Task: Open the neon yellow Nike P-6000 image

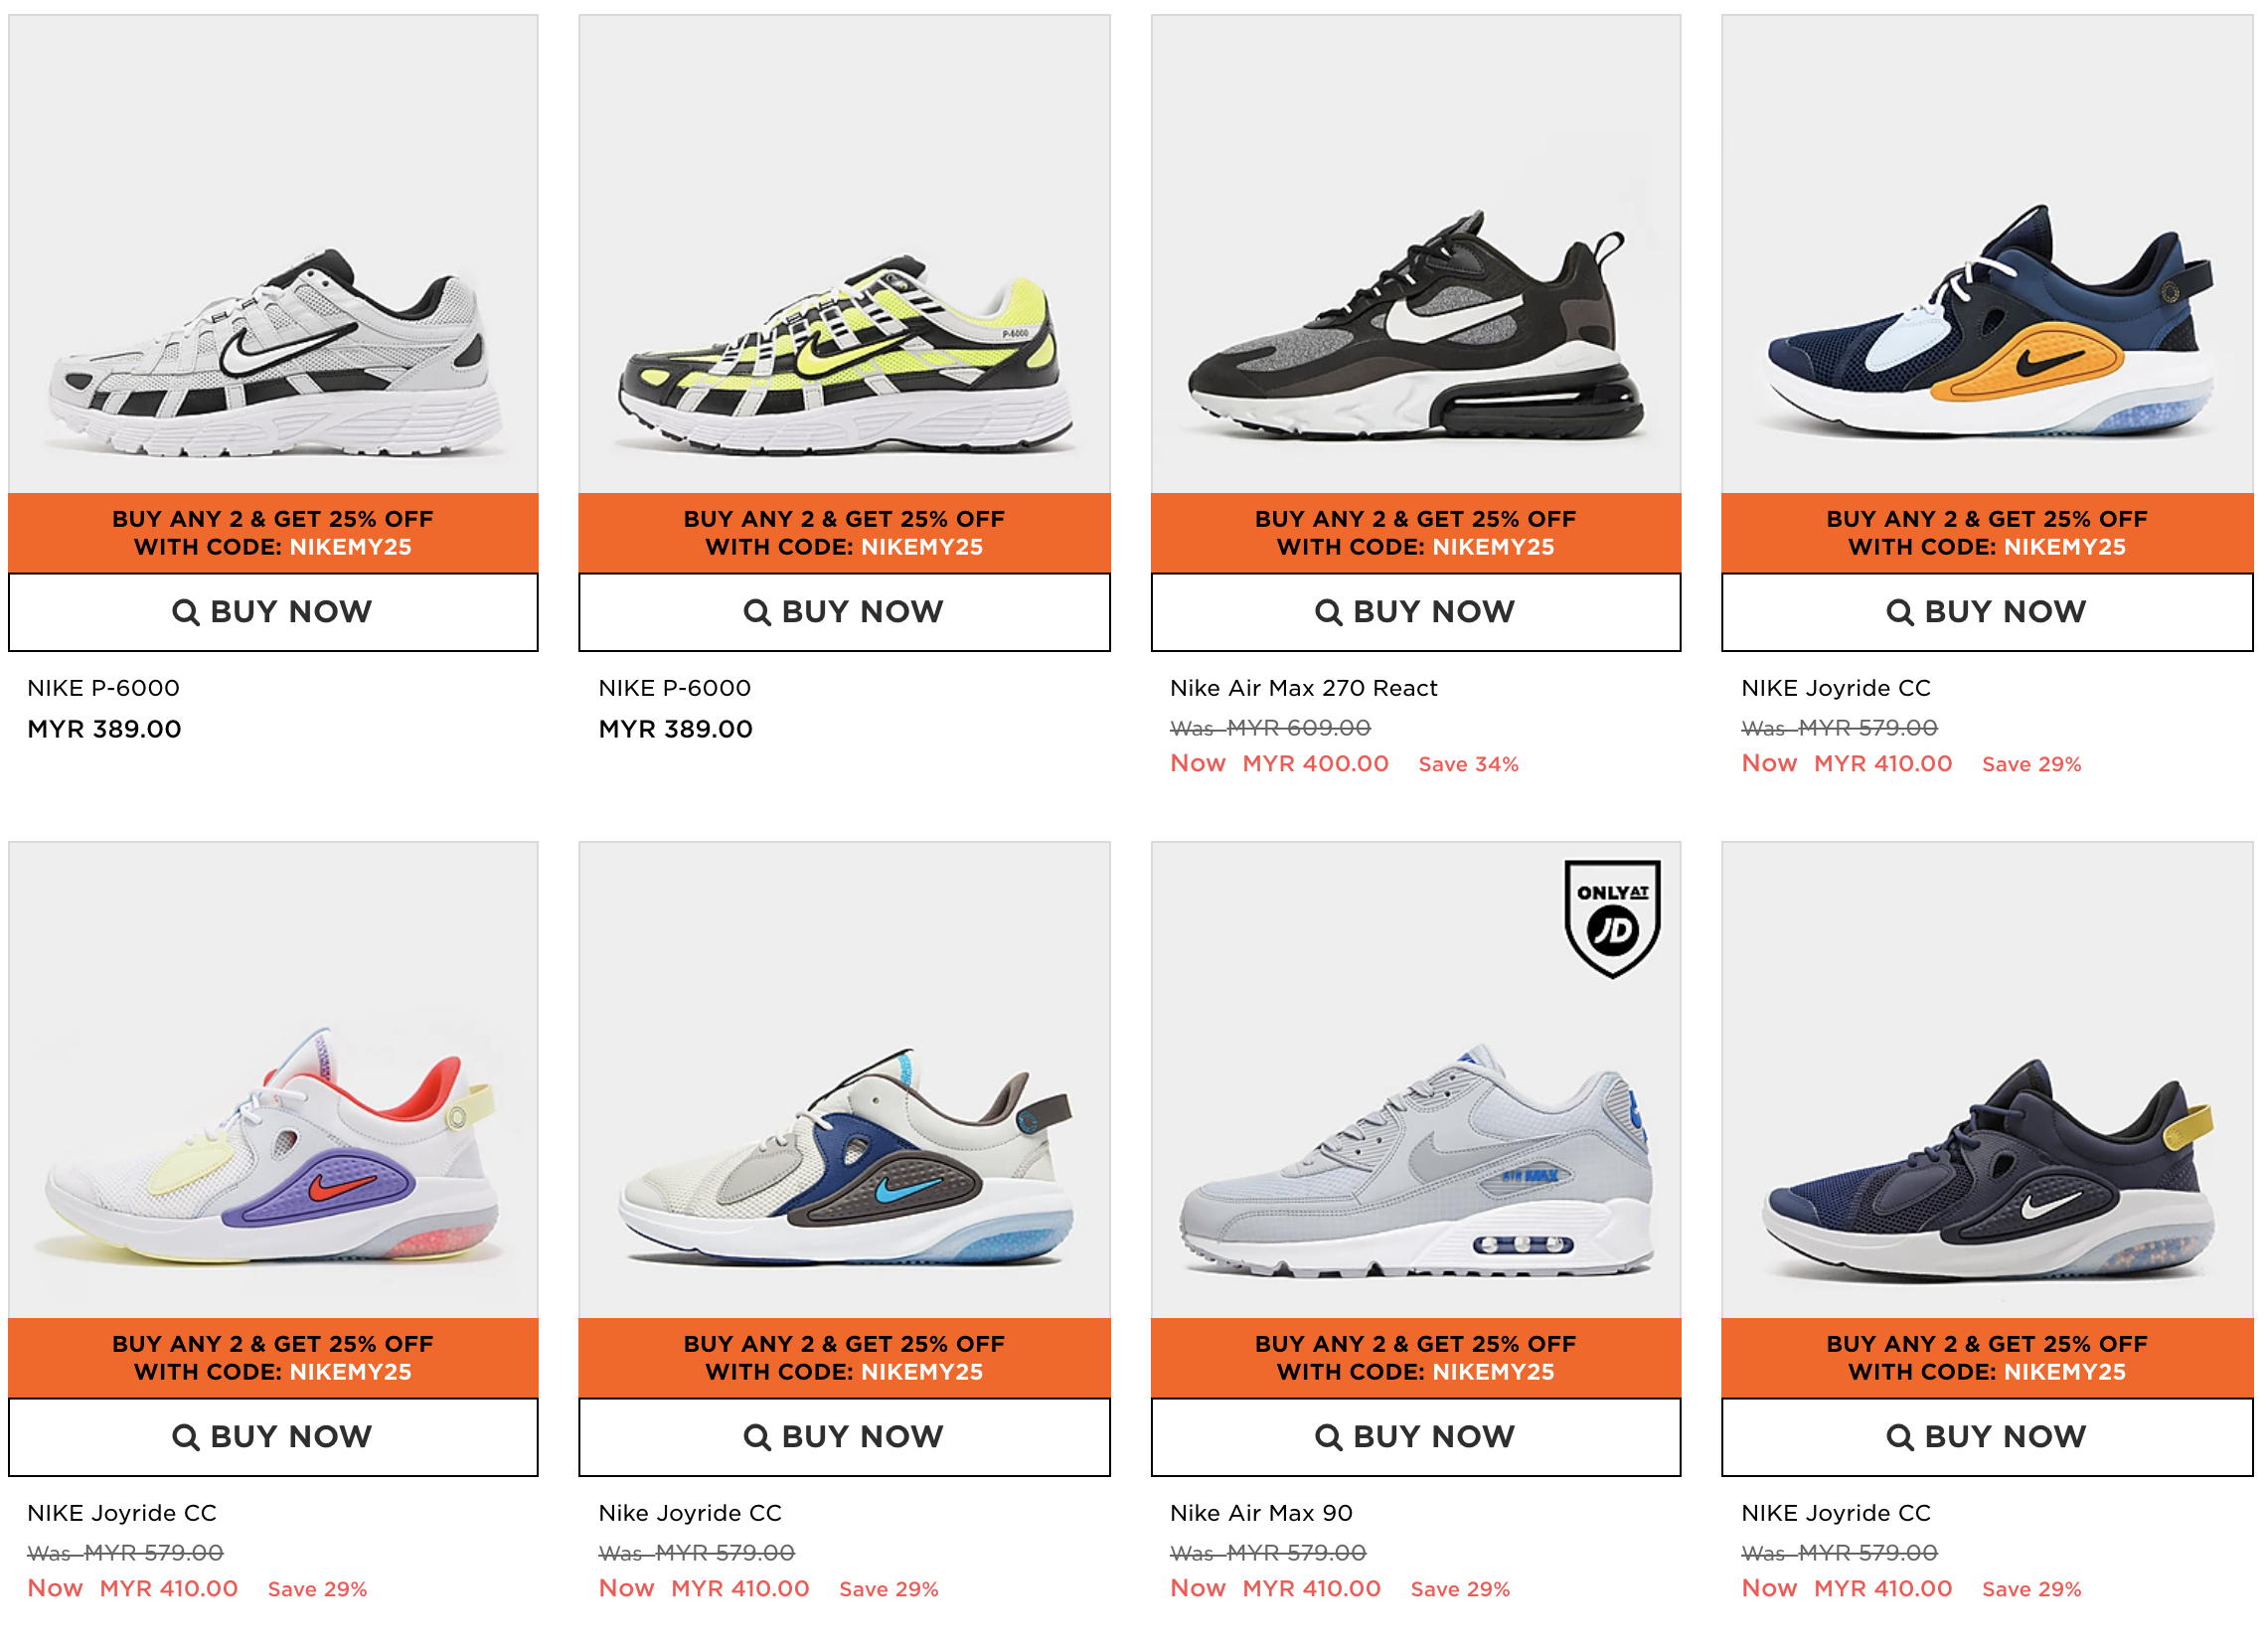Action: tap(844, 253)
